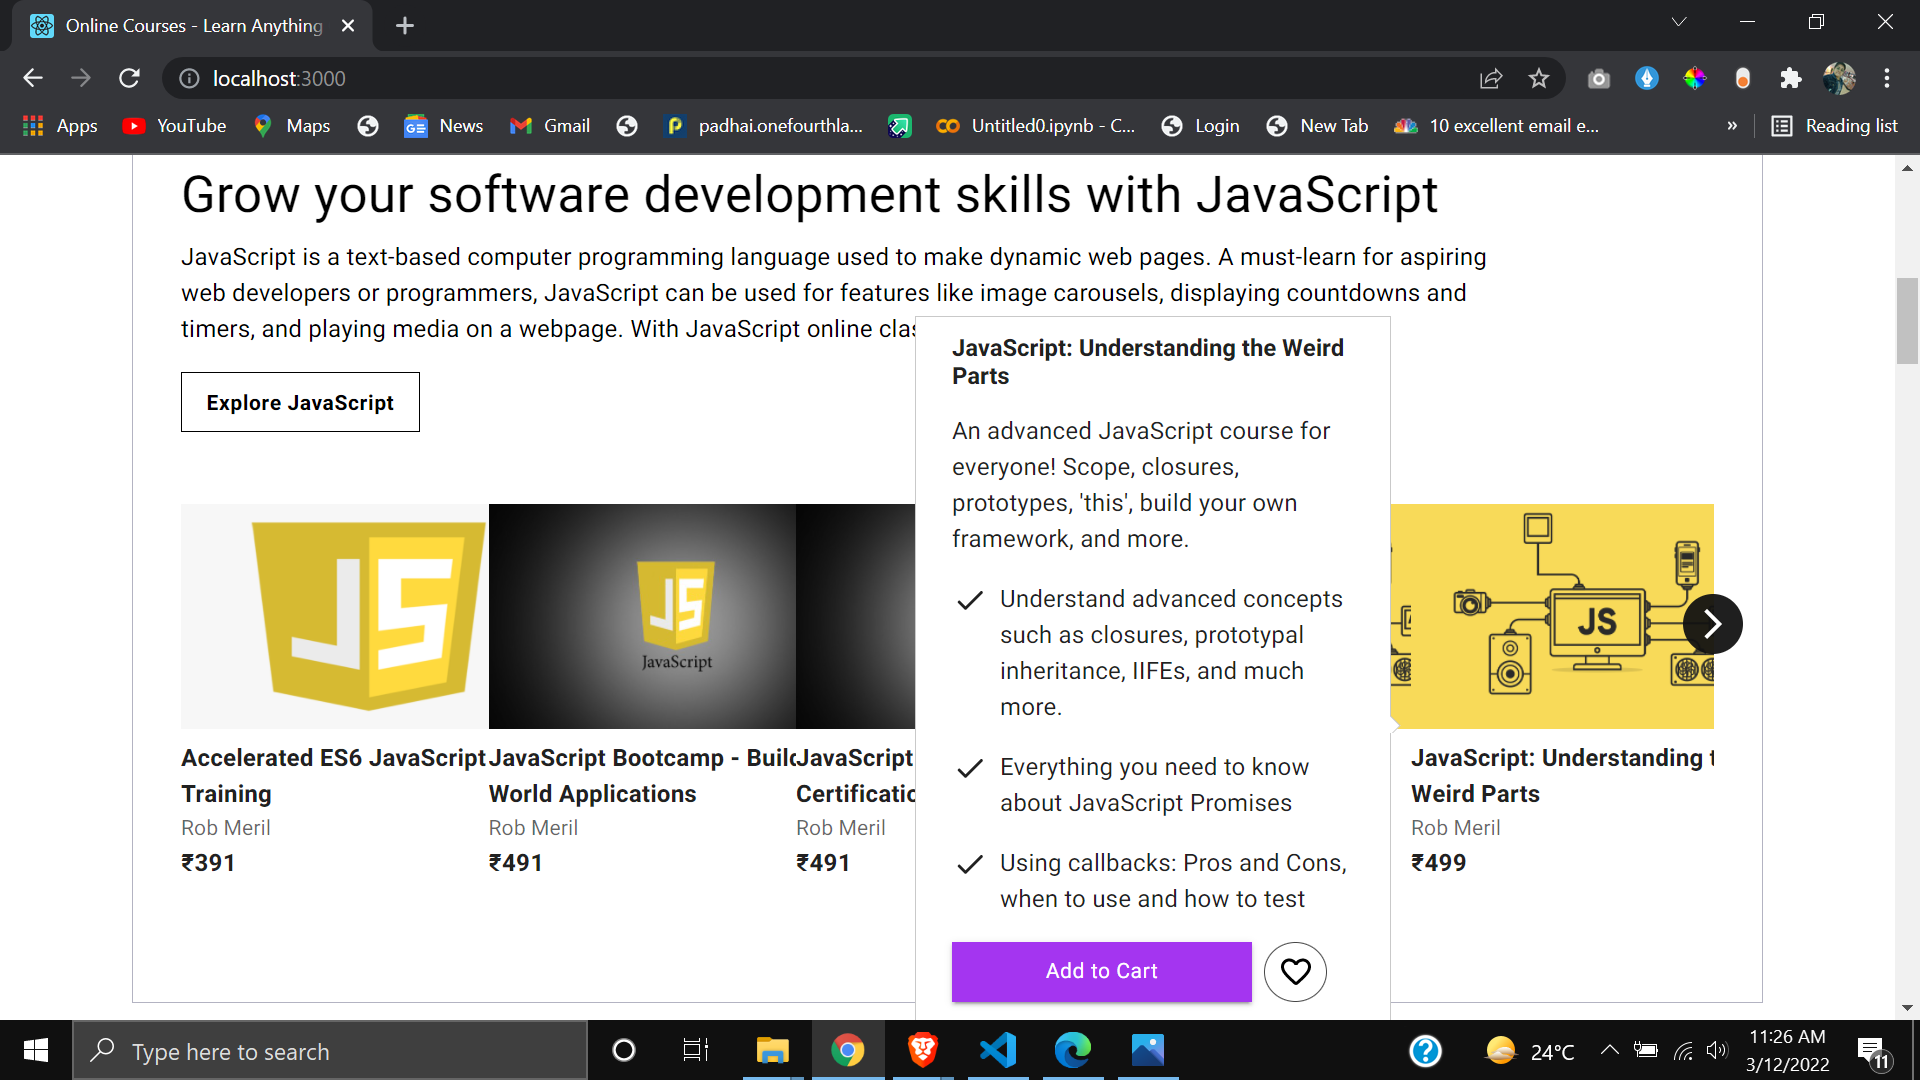Click the forward navigation arrow

tap(81, 78)
